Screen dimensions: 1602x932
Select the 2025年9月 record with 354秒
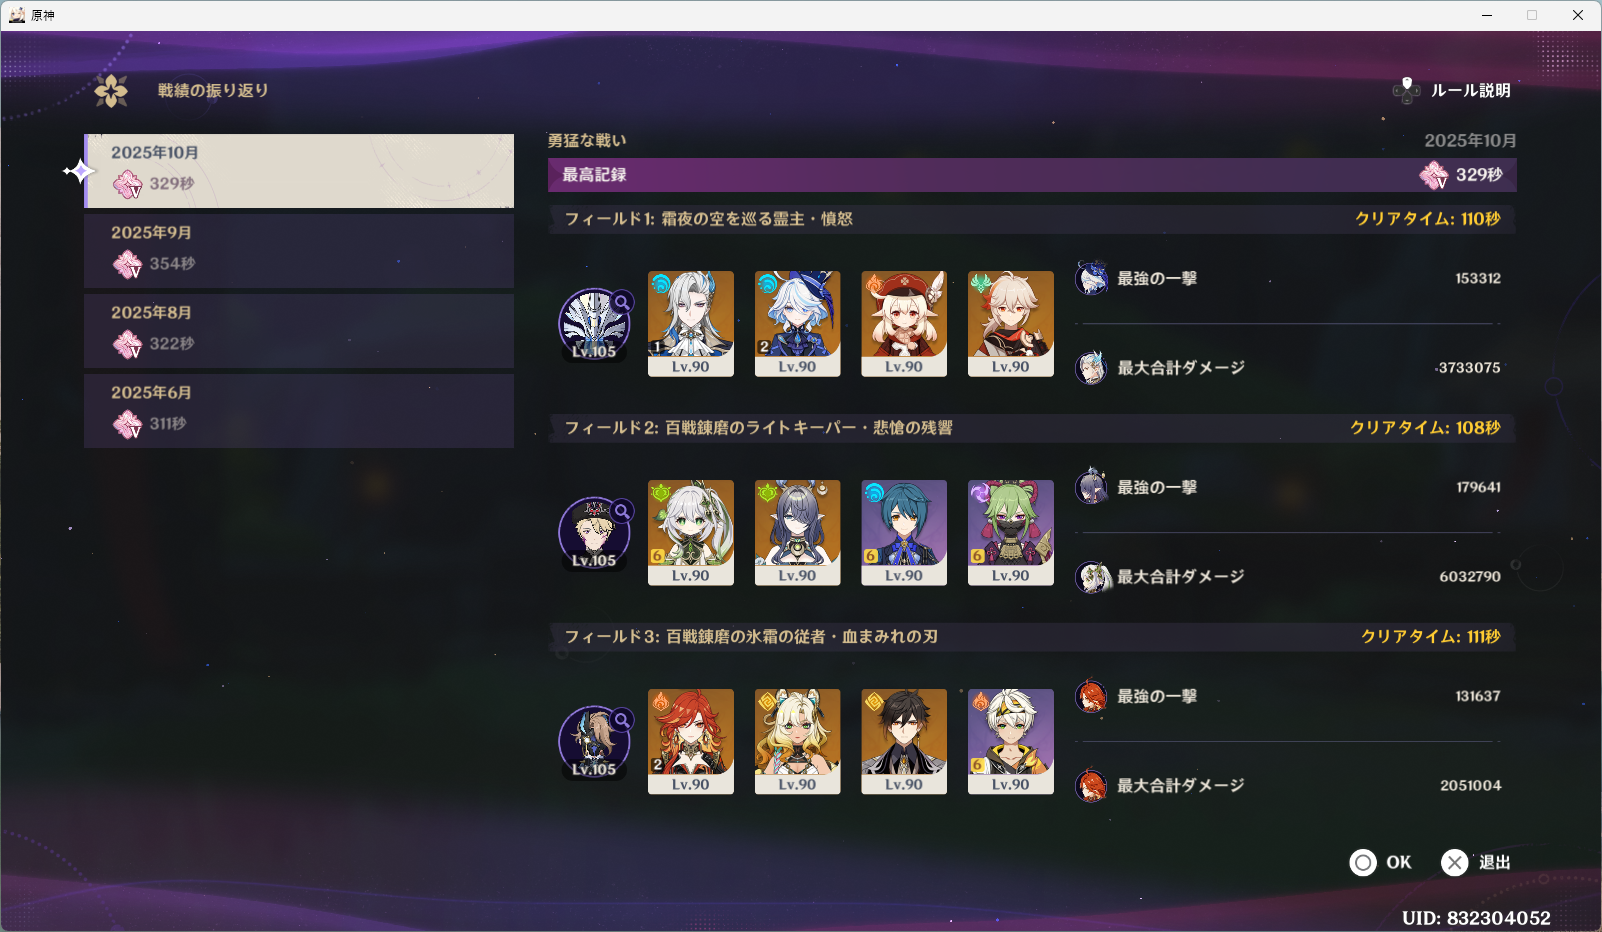[299, 251]
